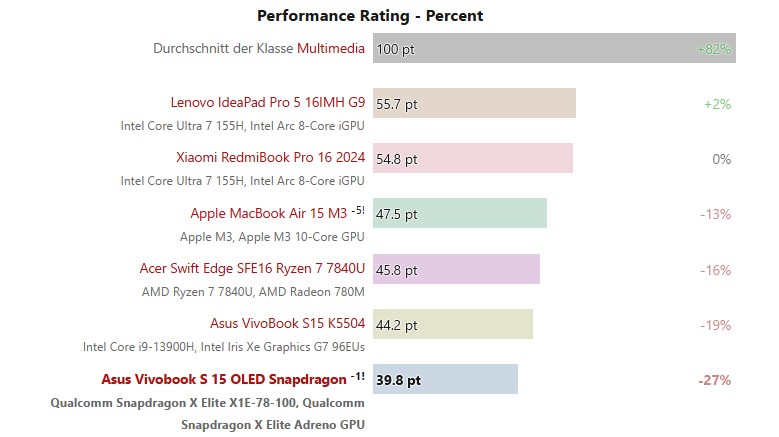Click the -27% difference for Vivobook Snapdragon

click(x=714, y=380)
